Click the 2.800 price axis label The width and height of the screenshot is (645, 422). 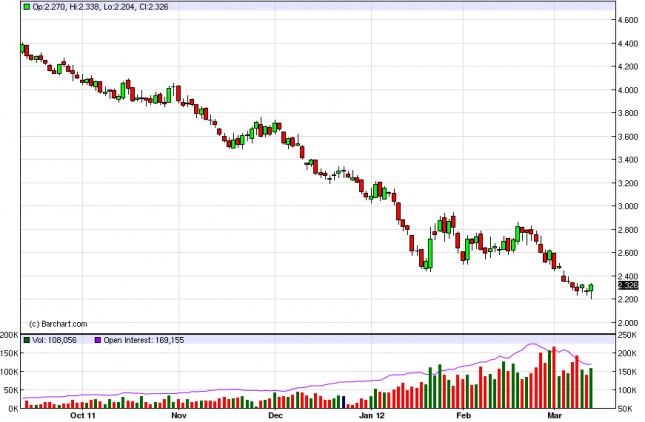(x=628, y=229)
